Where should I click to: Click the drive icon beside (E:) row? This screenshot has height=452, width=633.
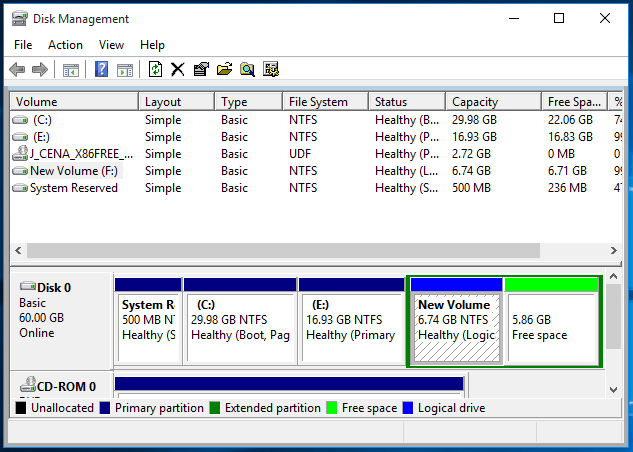point(20,137)
